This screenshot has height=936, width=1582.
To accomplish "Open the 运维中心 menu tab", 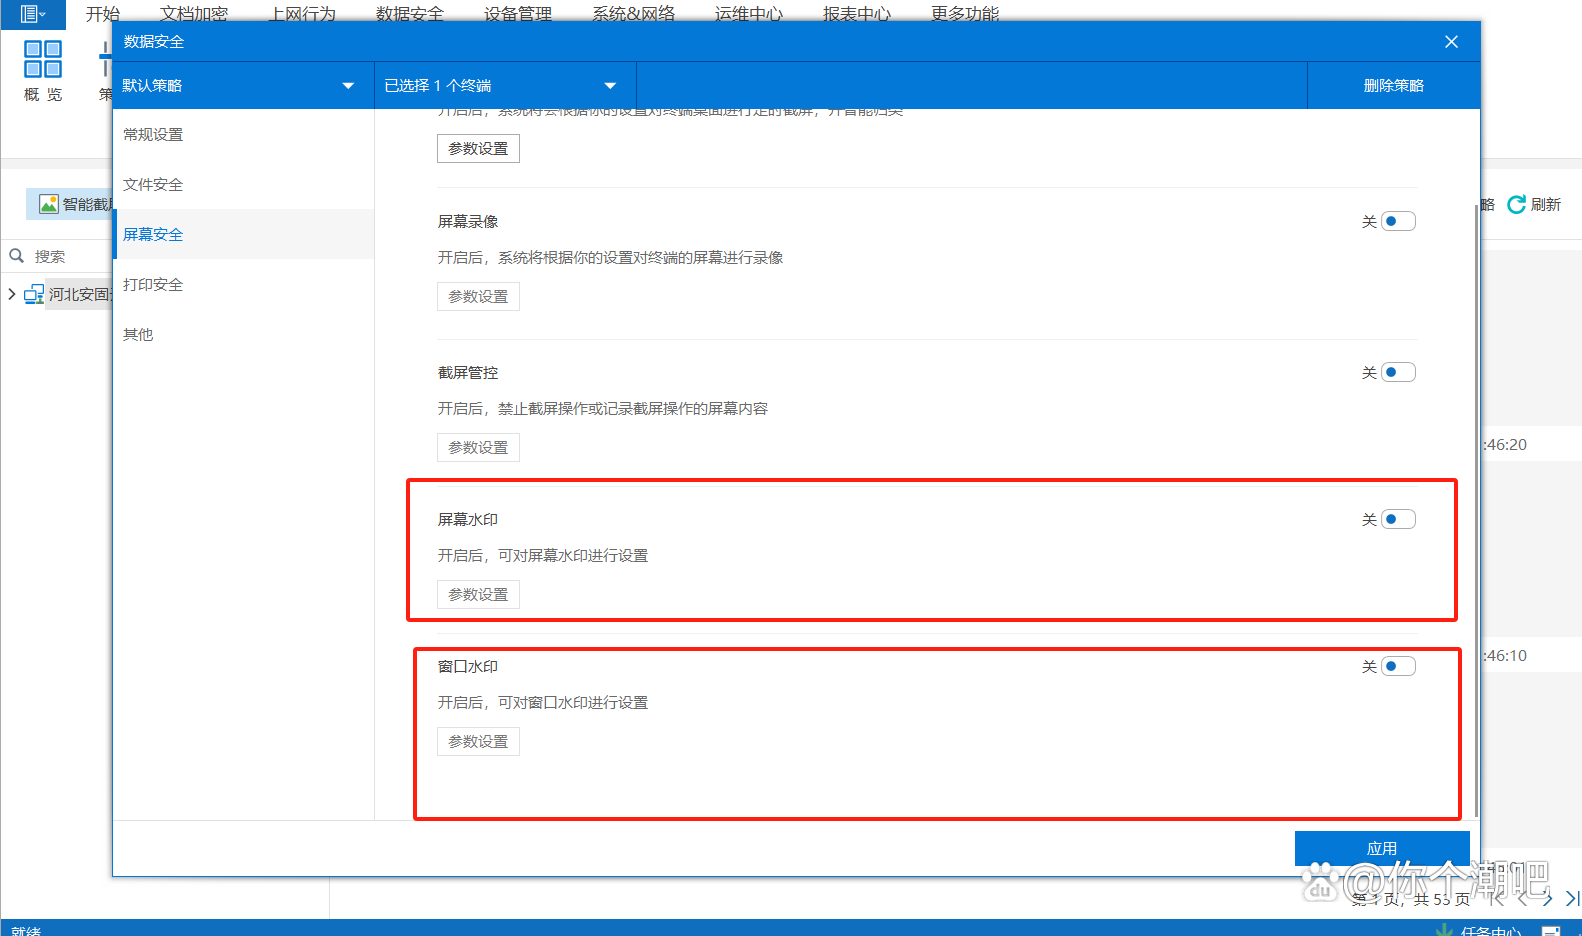I will point(749,13).
